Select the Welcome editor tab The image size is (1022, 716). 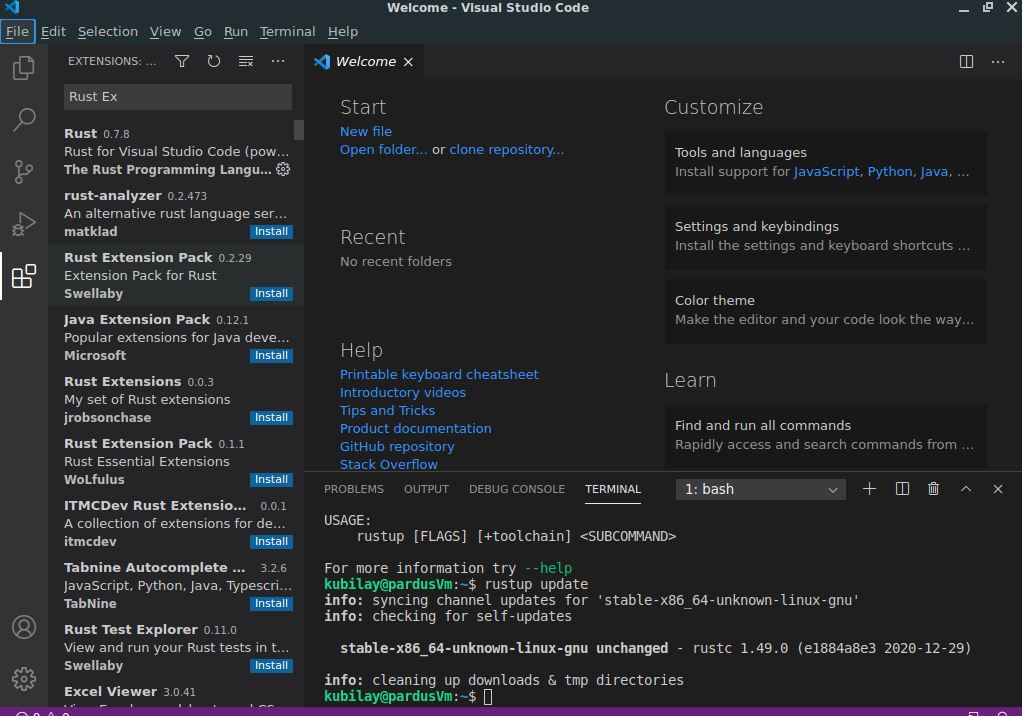(x=366, y=62)
